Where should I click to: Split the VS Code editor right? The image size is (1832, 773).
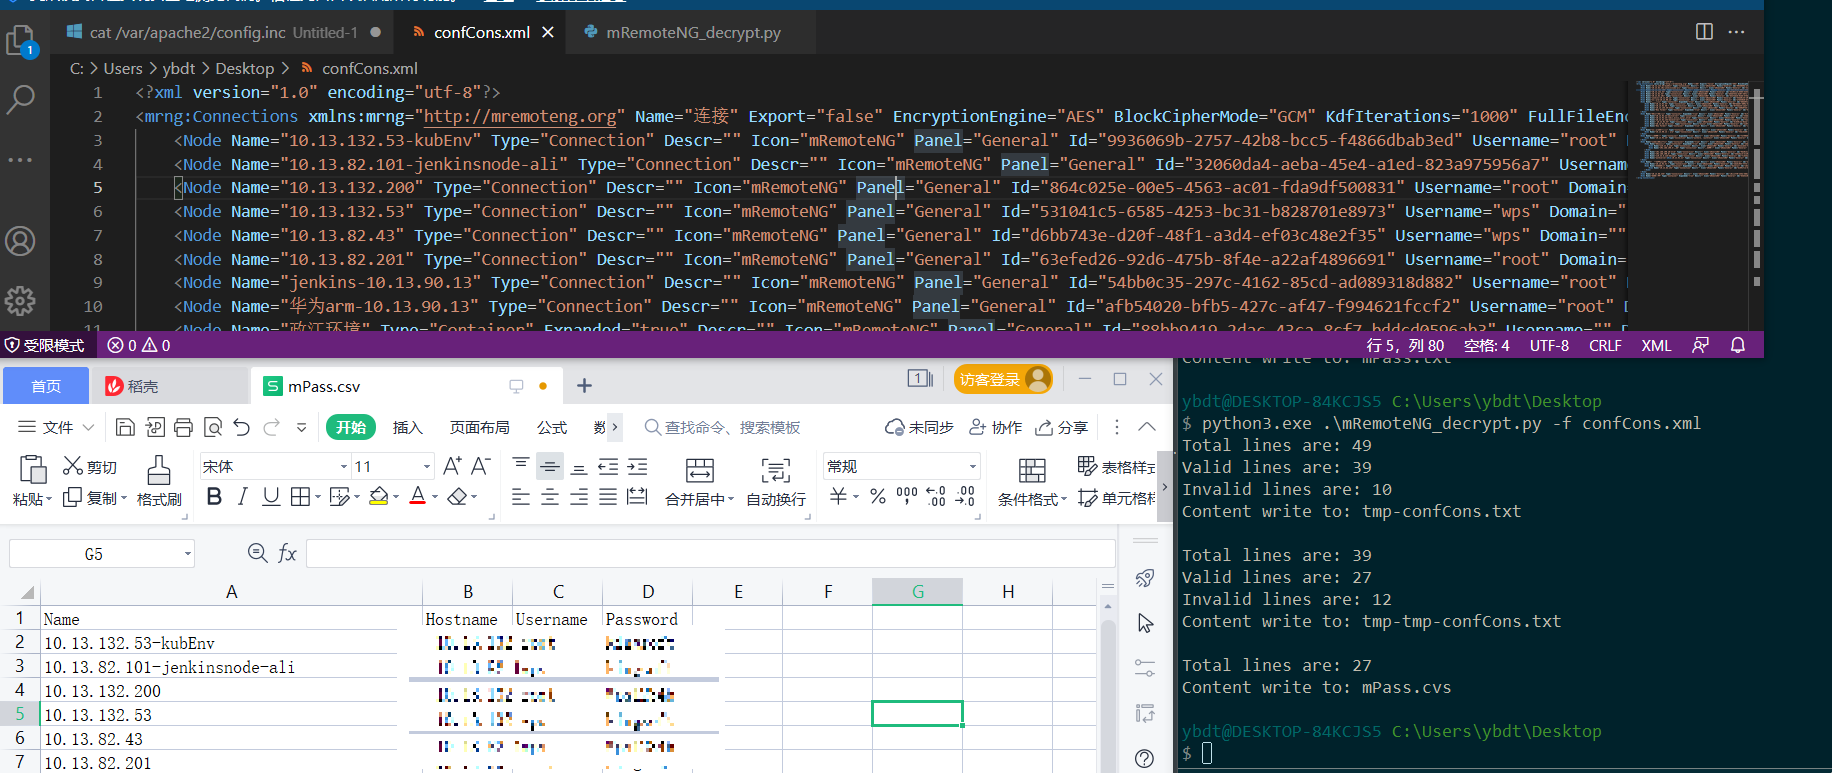[x=1704, y=32]
